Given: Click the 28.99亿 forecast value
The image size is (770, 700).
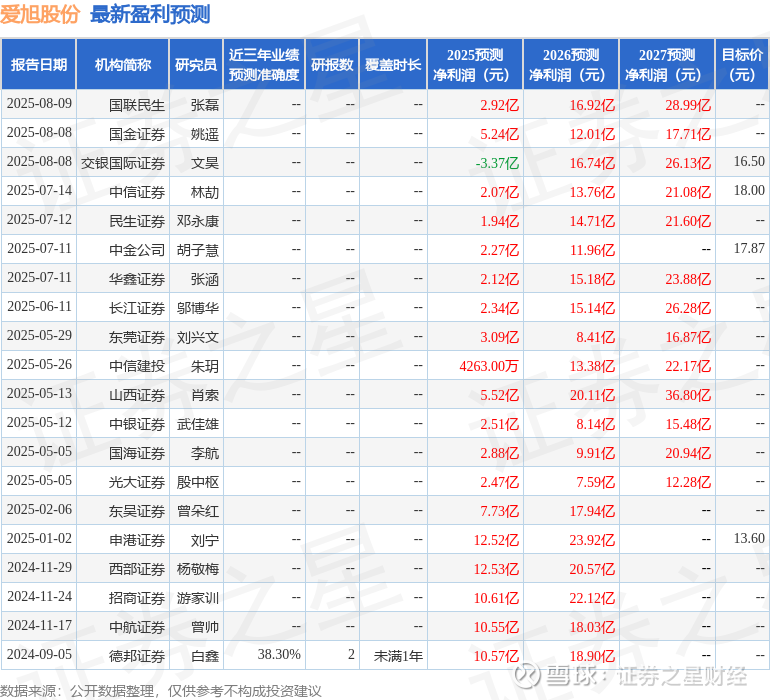Looking at the screenshot, I should 688,105.
